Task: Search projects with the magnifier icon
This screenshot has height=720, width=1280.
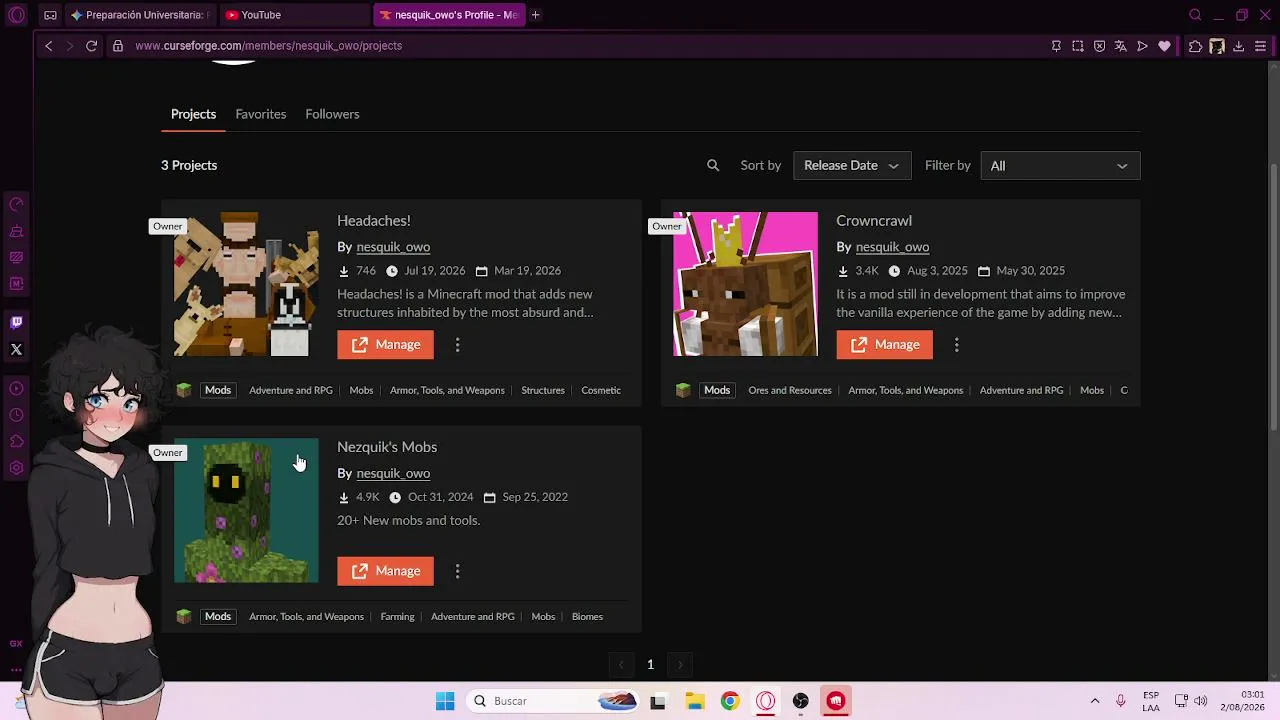Action: (713, 166)
